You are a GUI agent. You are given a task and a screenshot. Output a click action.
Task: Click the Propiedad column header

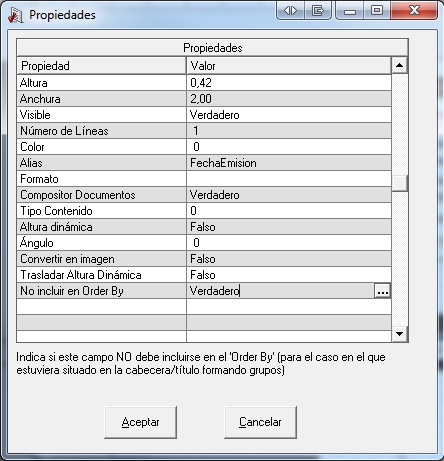point(101,66)
